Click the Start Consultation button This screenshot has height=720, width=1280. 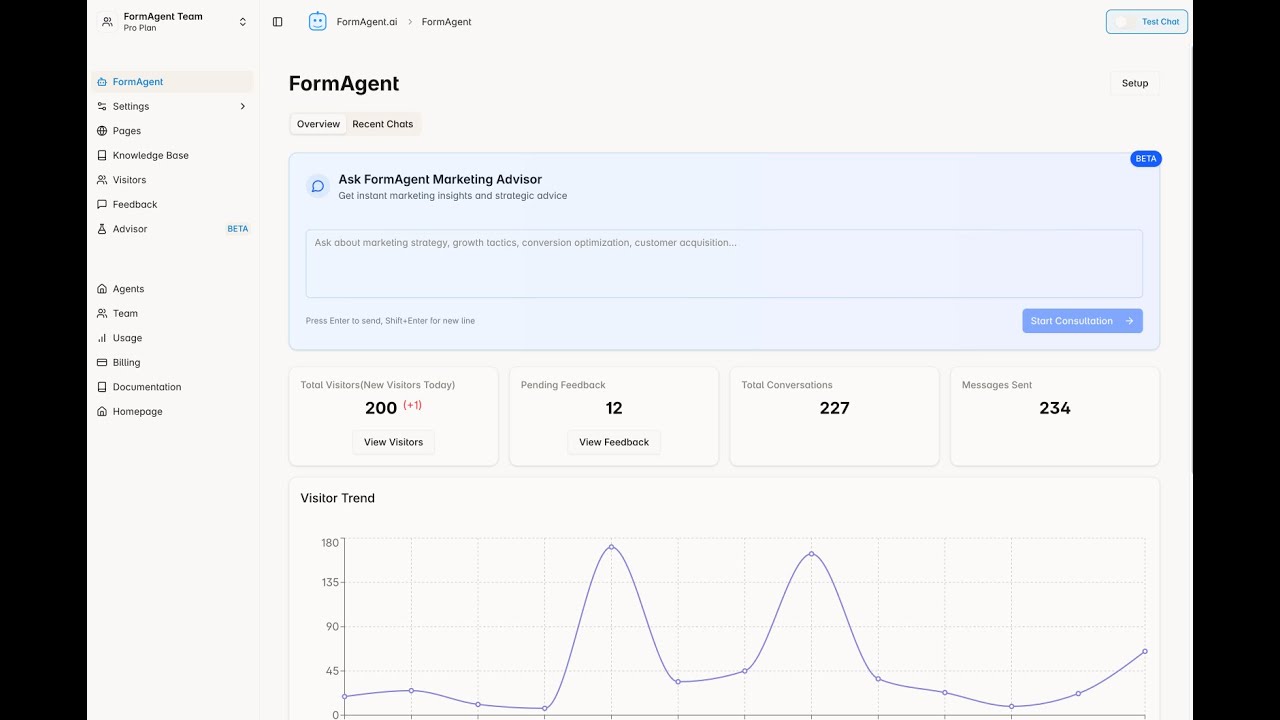(1082, 321)
